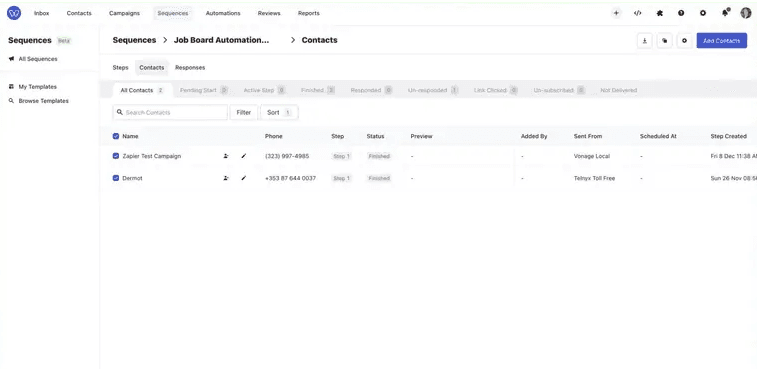
Task: Click the Phone column header
Action: pyautogui.click(x=274, y=136)
